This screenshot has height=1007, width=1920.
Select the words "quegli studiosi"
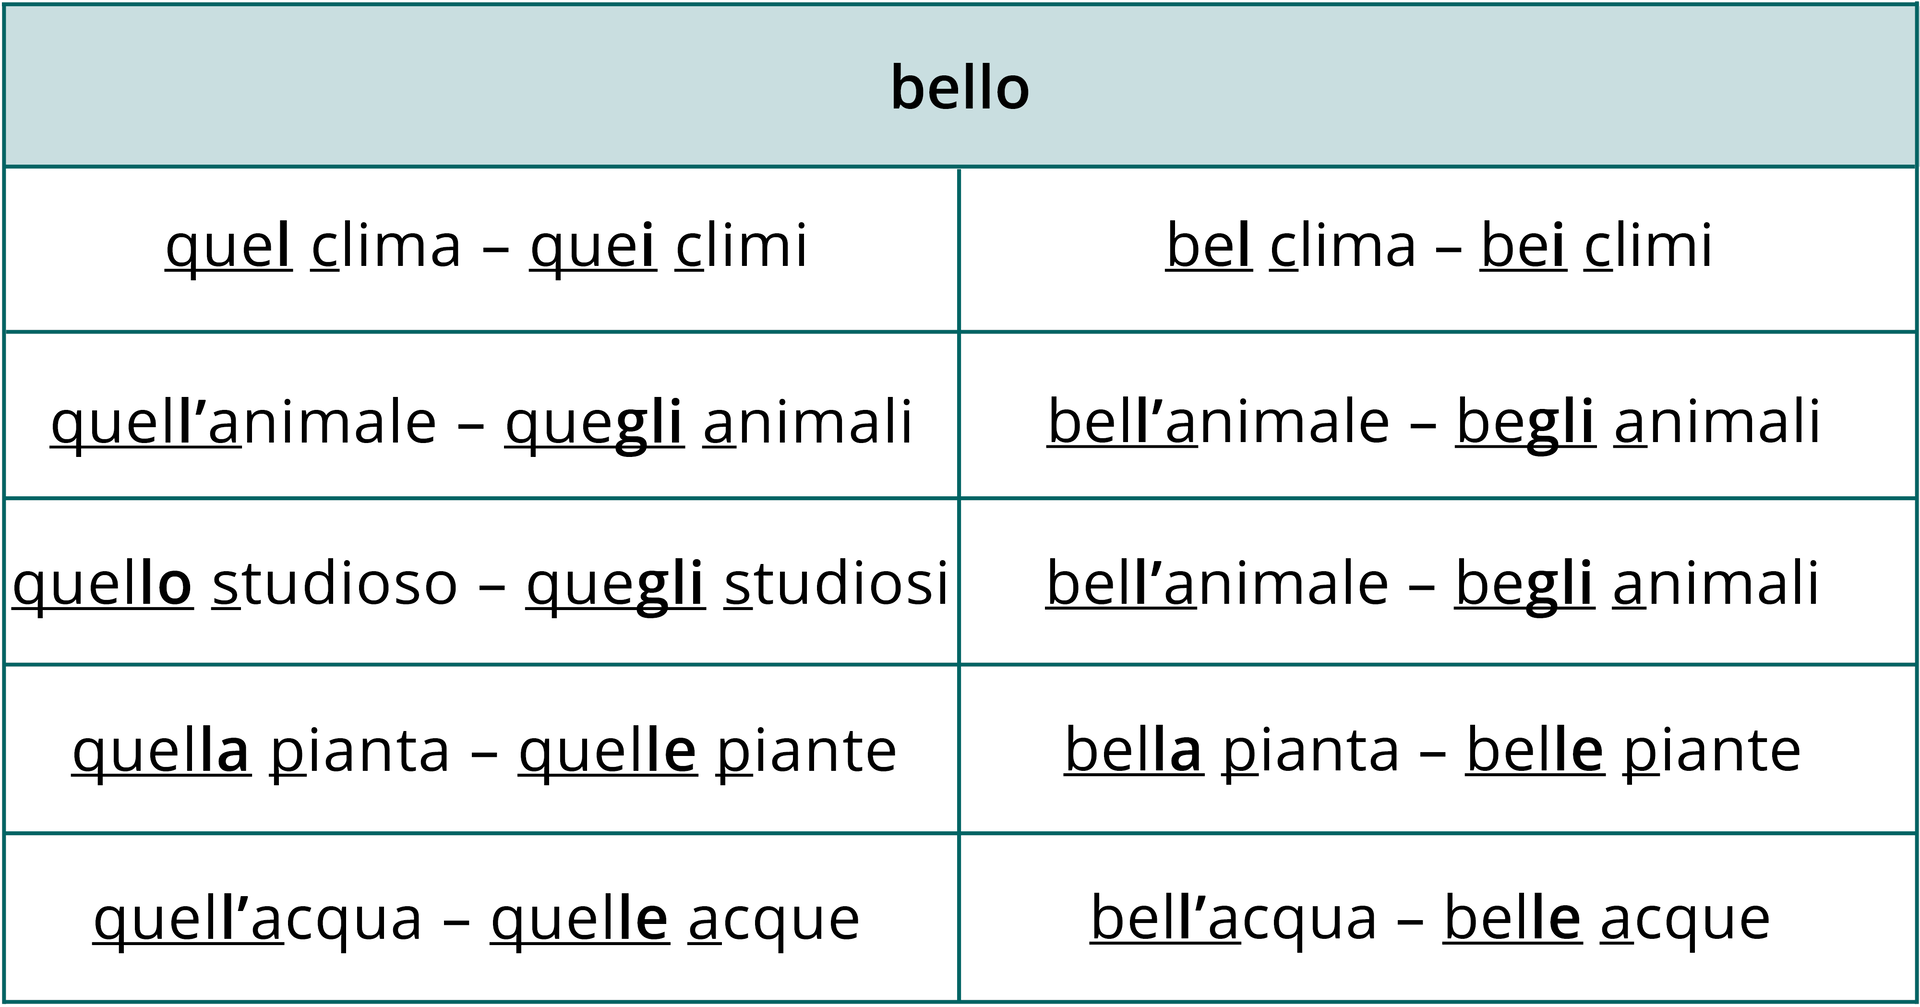[737, 584]
